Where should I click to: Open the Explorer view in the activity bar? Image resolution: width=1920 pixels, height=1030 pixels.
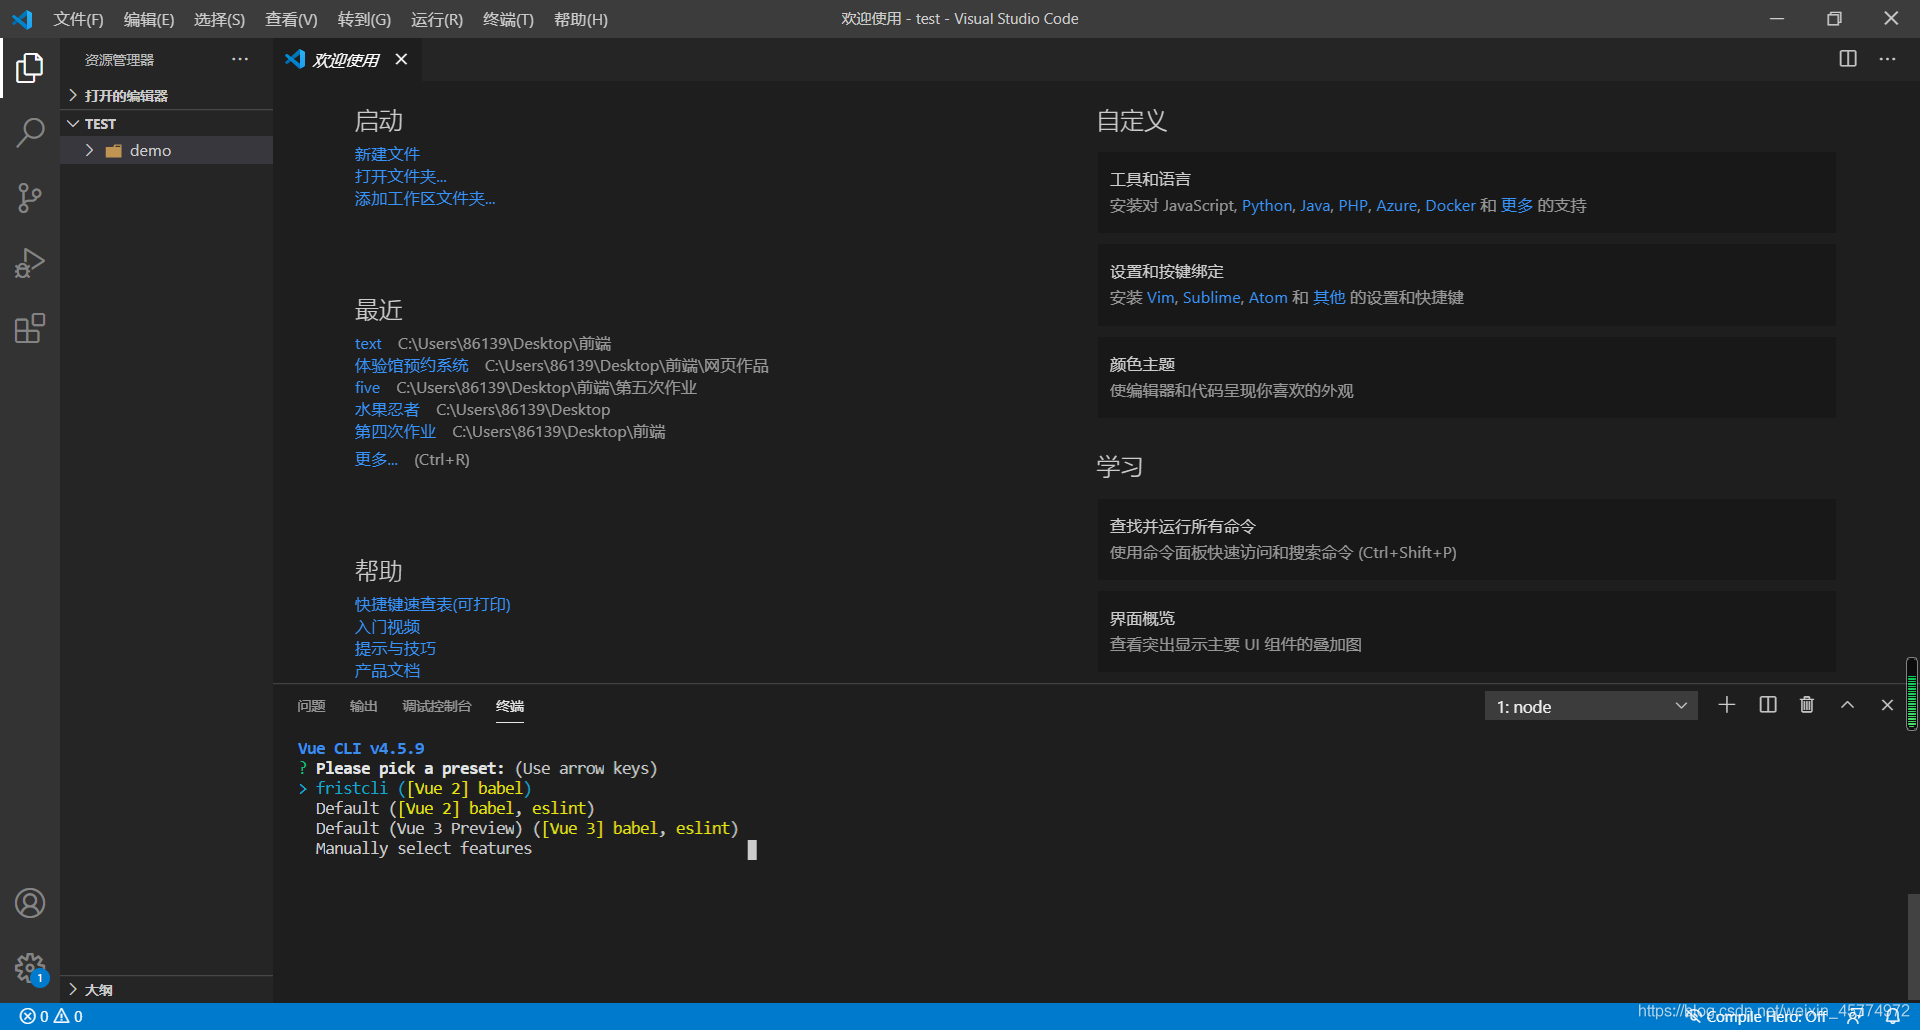tap(30, 68)
